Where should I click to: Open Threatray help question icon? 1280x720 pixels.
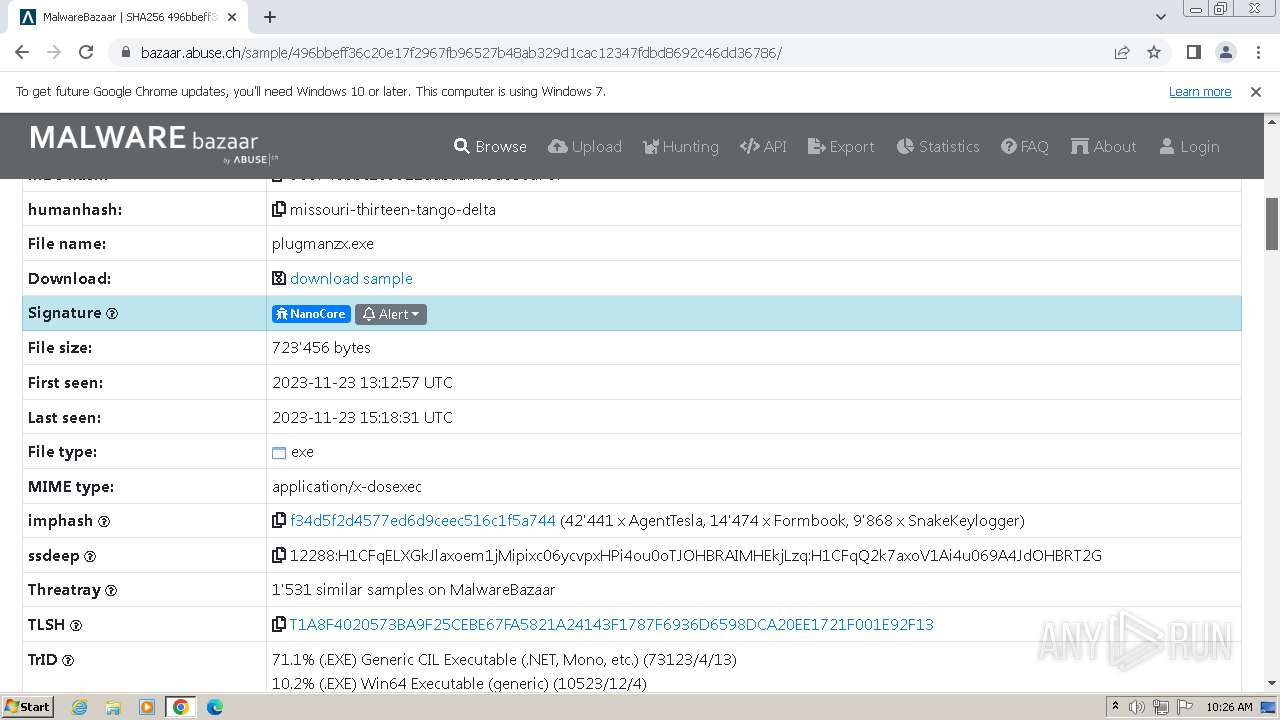[111, 591]
